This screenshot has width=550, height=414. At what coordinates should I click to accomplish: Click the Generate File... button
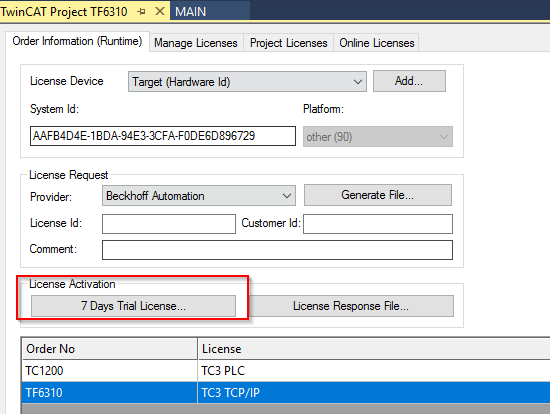(x=378, y=195)
